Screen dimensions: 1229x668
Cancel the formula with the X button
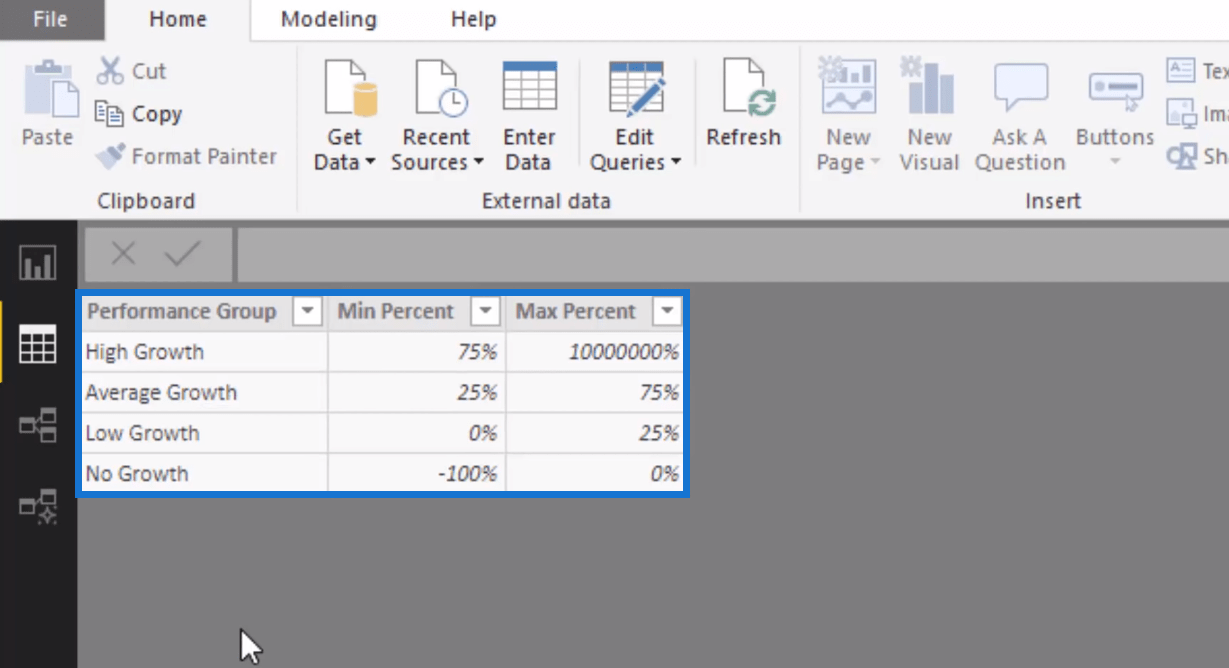[123, 254]
